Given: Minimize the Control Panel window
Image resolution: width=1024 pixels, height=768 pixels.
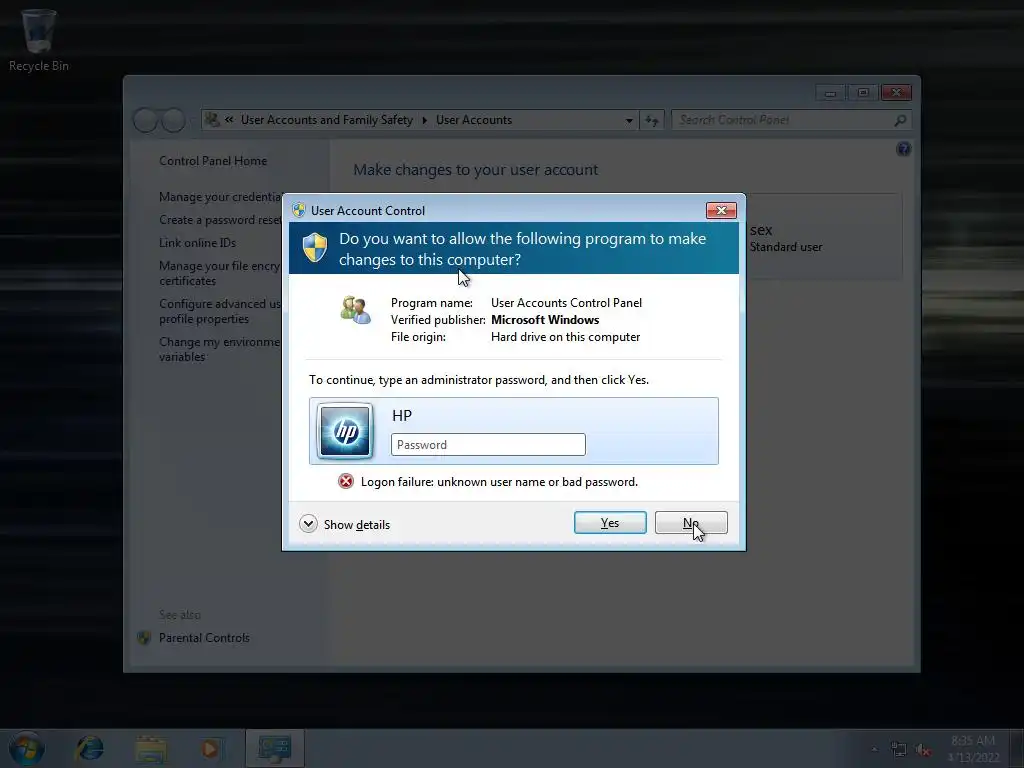Looking at the screenshot, I should [x=830, y=93].
